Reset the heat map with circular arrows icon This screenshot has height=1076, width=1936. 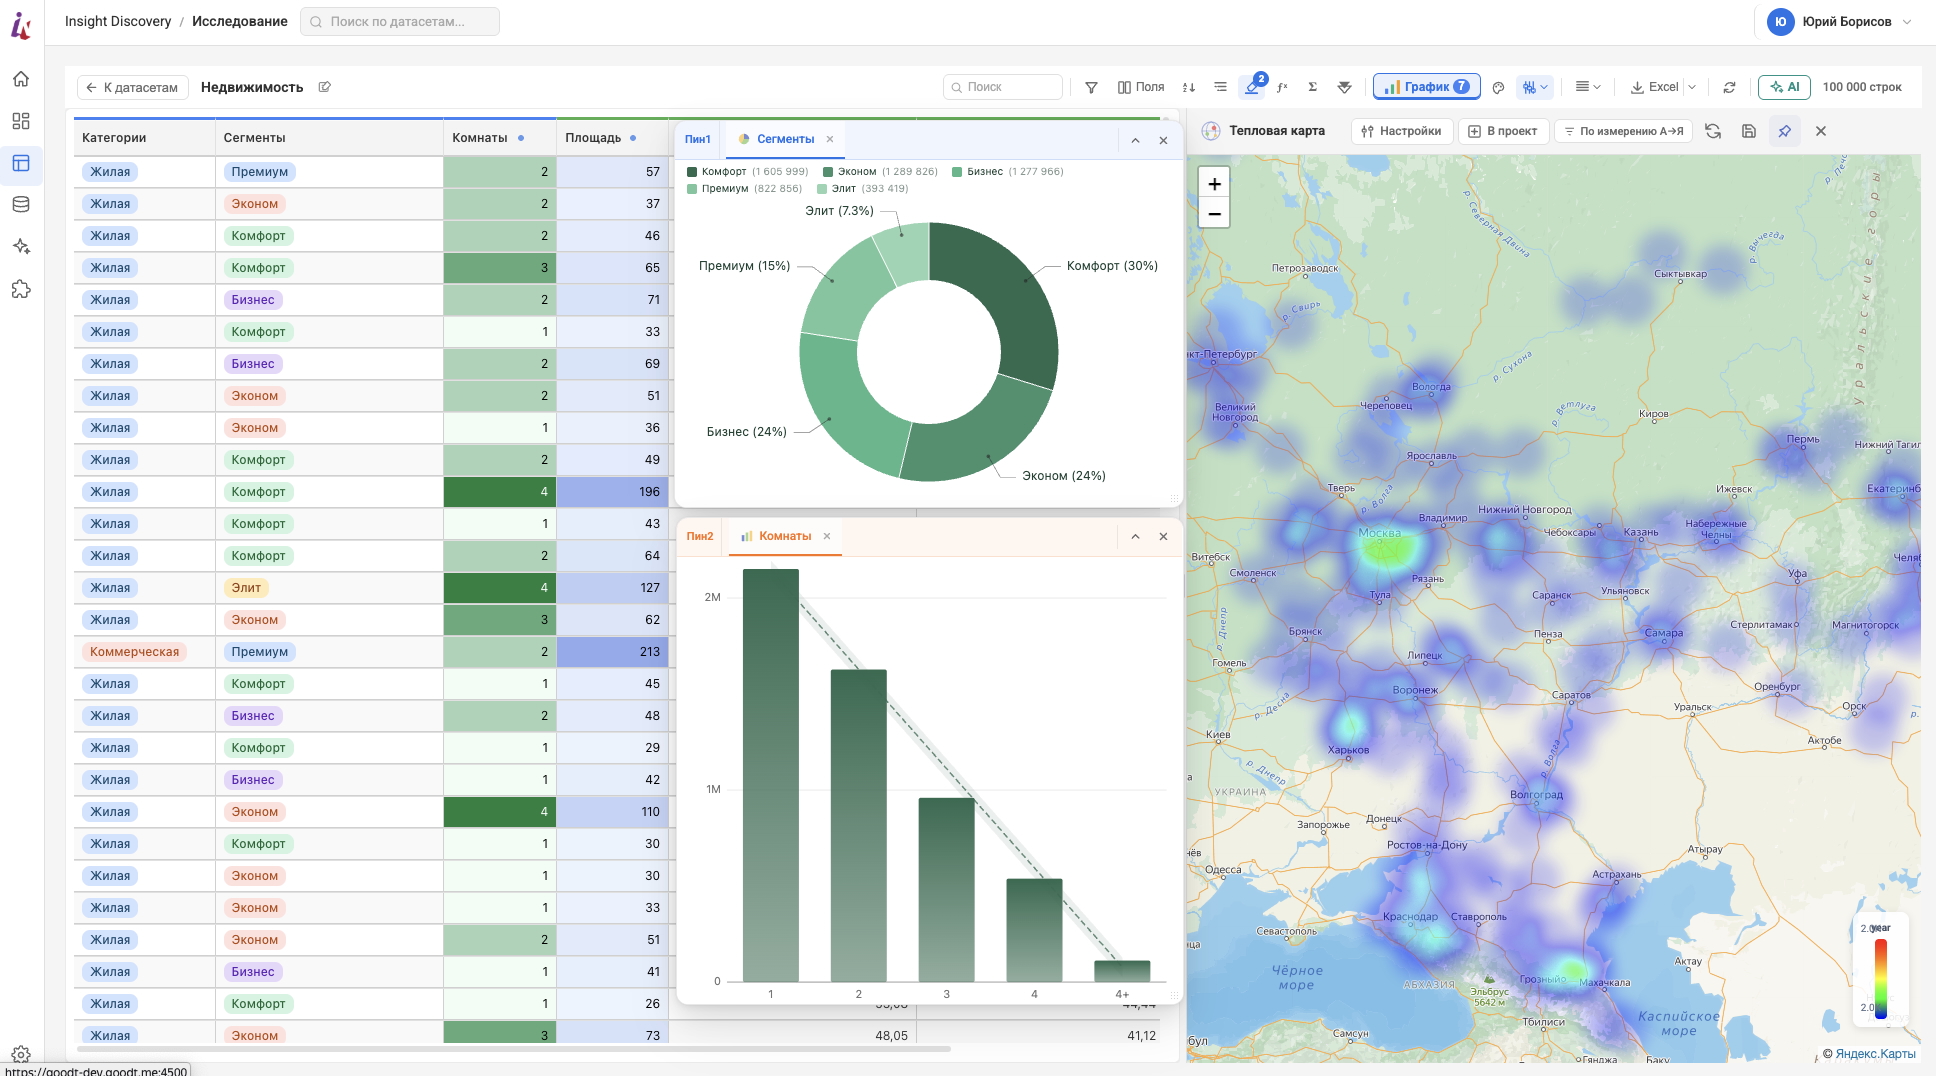coord(1713,131)
